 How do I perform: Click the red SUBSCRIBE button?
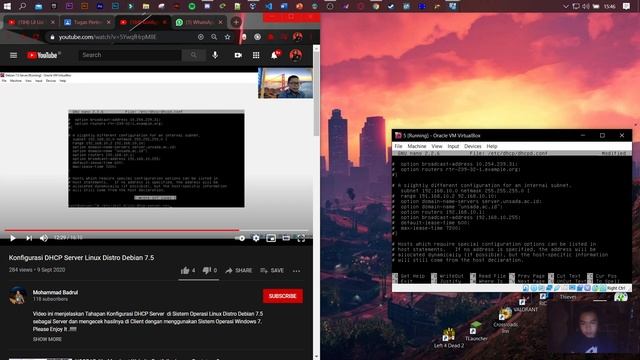283,296
